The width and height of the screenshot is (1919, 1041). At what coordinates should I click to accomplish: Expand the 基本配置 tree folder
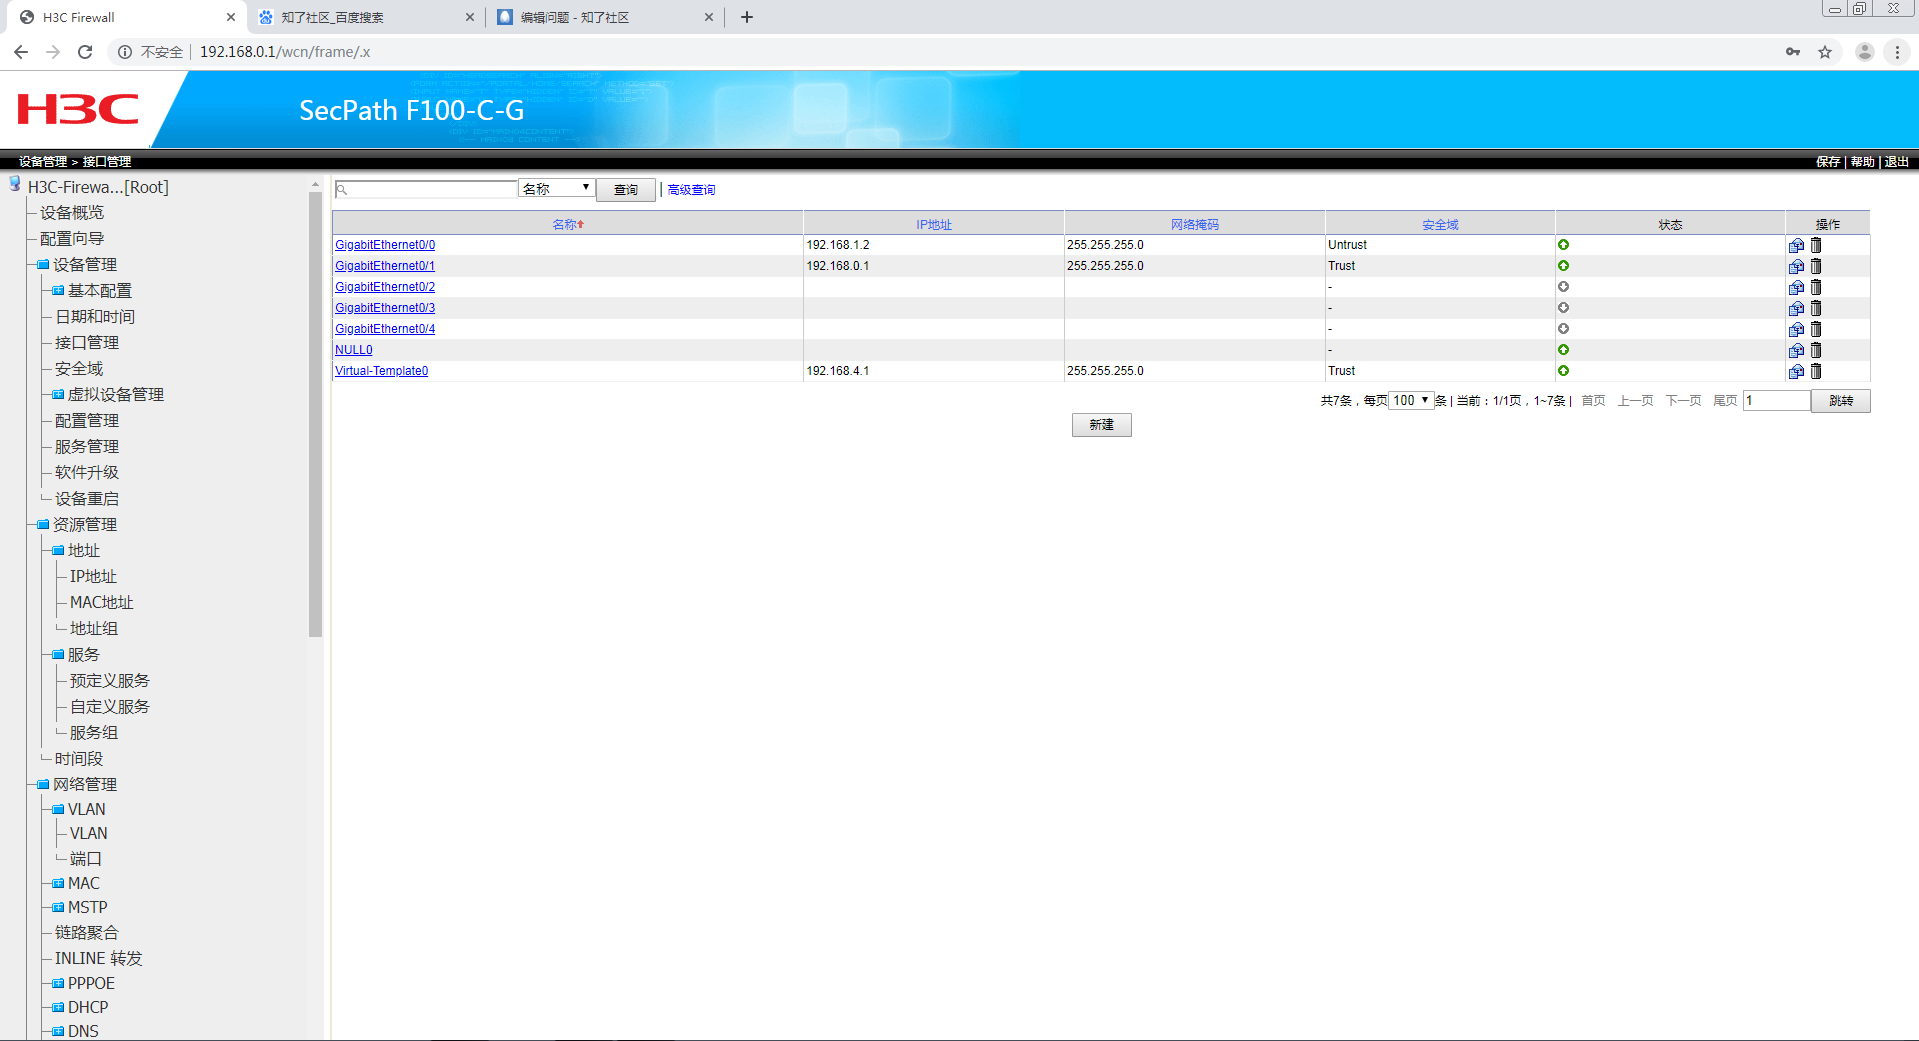(58, 291)
